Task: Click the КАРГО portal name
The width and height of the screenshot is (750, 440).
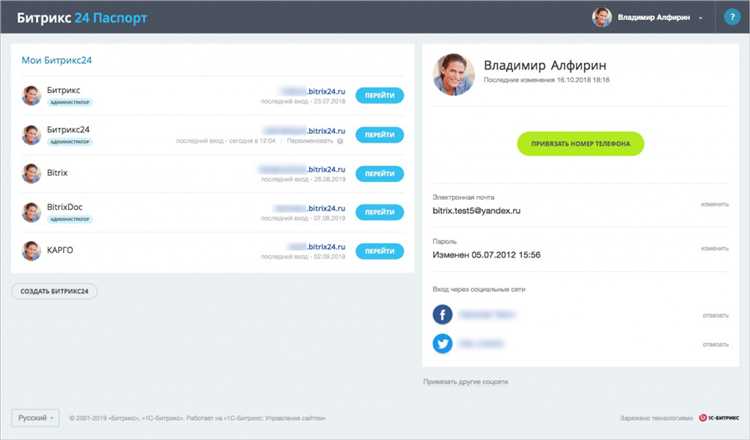Action: (x=60, y=250)
